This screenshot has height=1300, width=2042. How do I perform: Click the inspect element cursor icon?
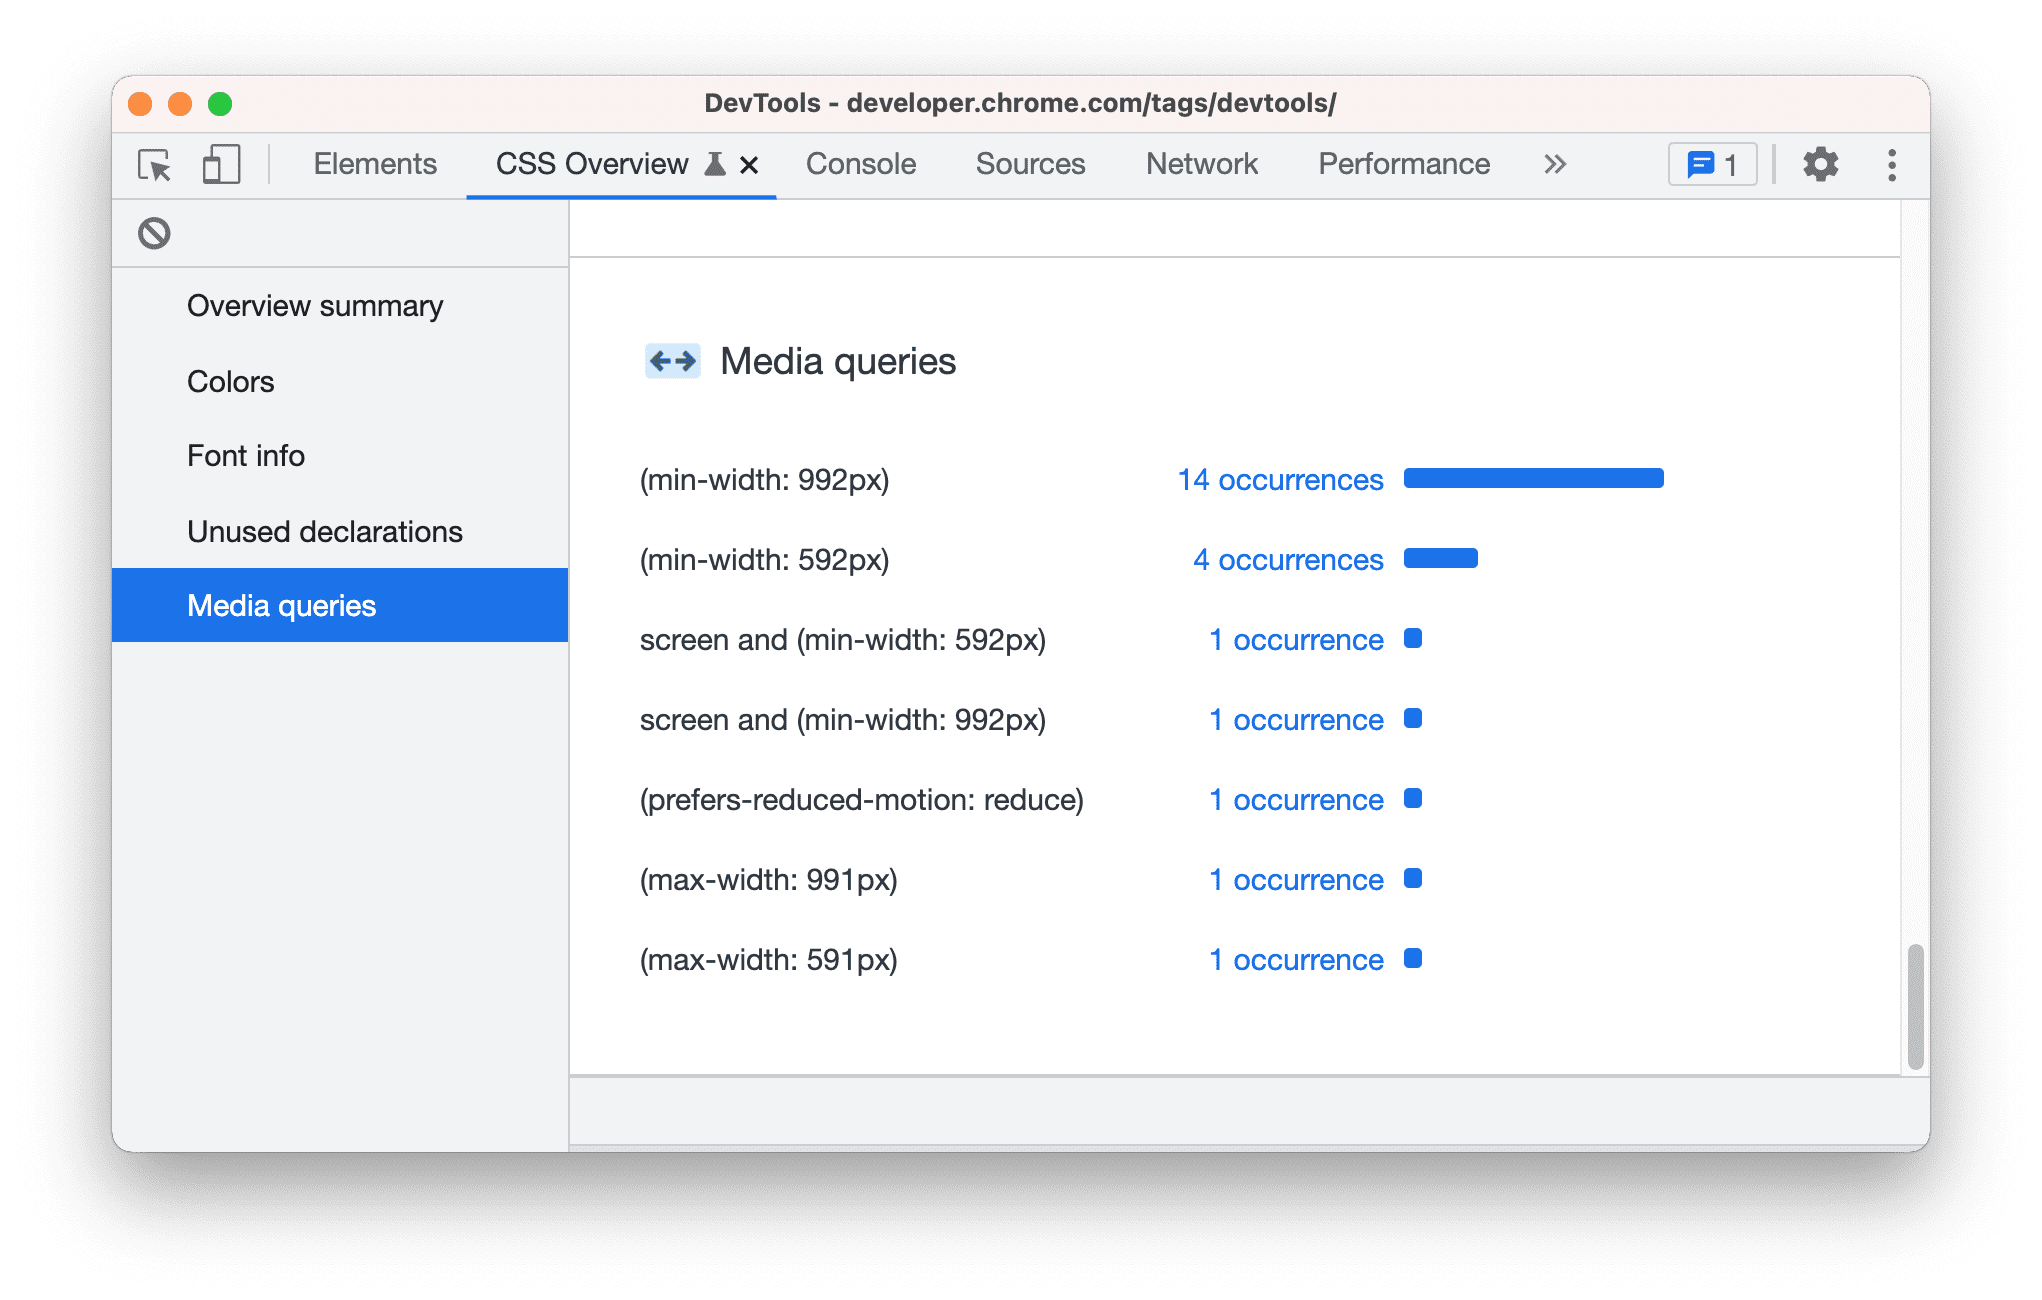click(153, 164)
